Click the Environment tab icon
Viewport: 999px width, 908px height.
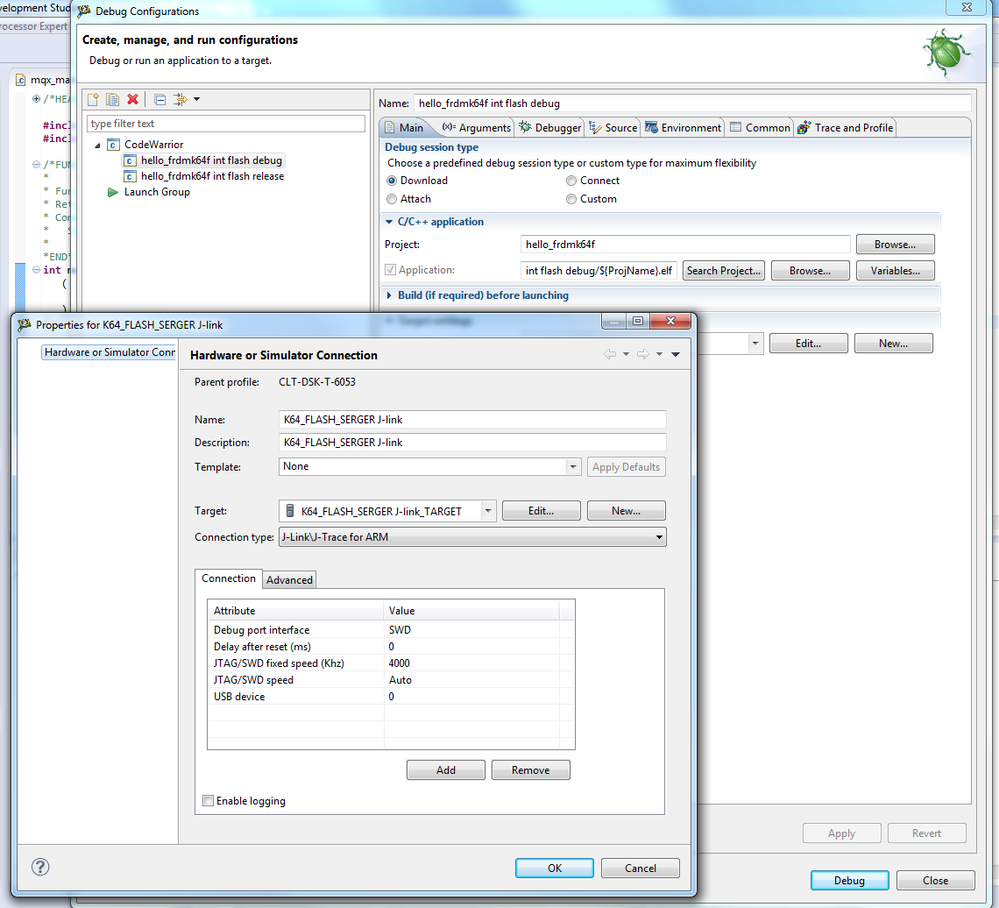(x=651, y=127)
